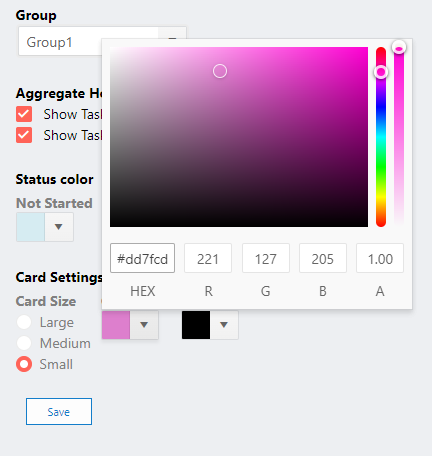Click the pink card color swatch
The image size is (432, 456).
(116, 325)
